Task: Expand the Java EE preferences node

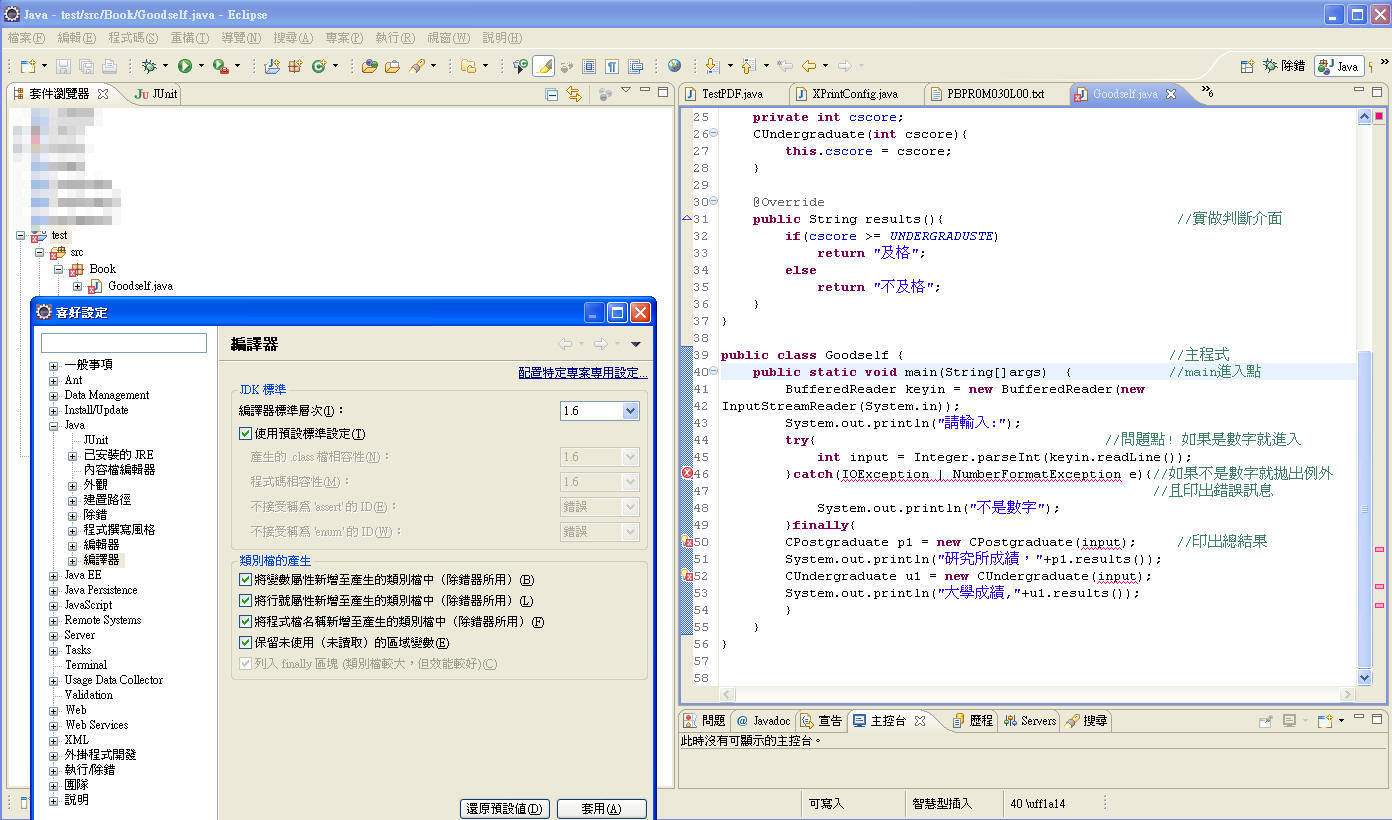Action: coord(54,576)
